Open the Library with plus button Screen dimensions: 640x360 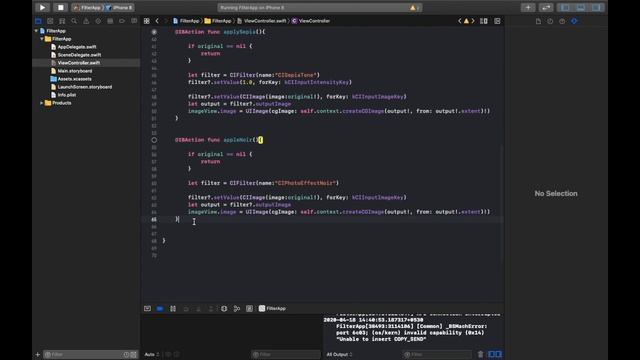[x=528, y=7]
